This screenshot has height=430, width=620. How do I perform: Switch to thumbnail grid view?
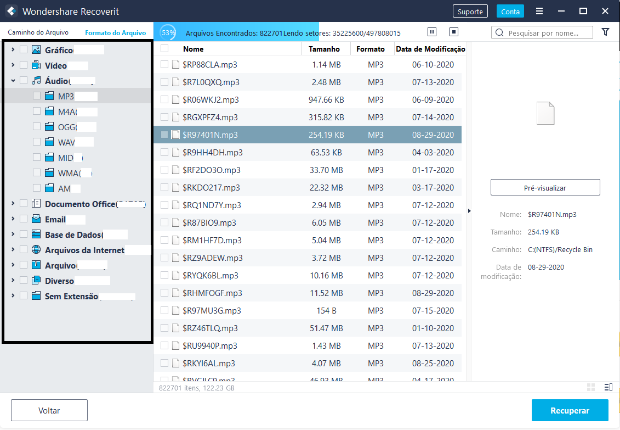(x=591, y=387)
